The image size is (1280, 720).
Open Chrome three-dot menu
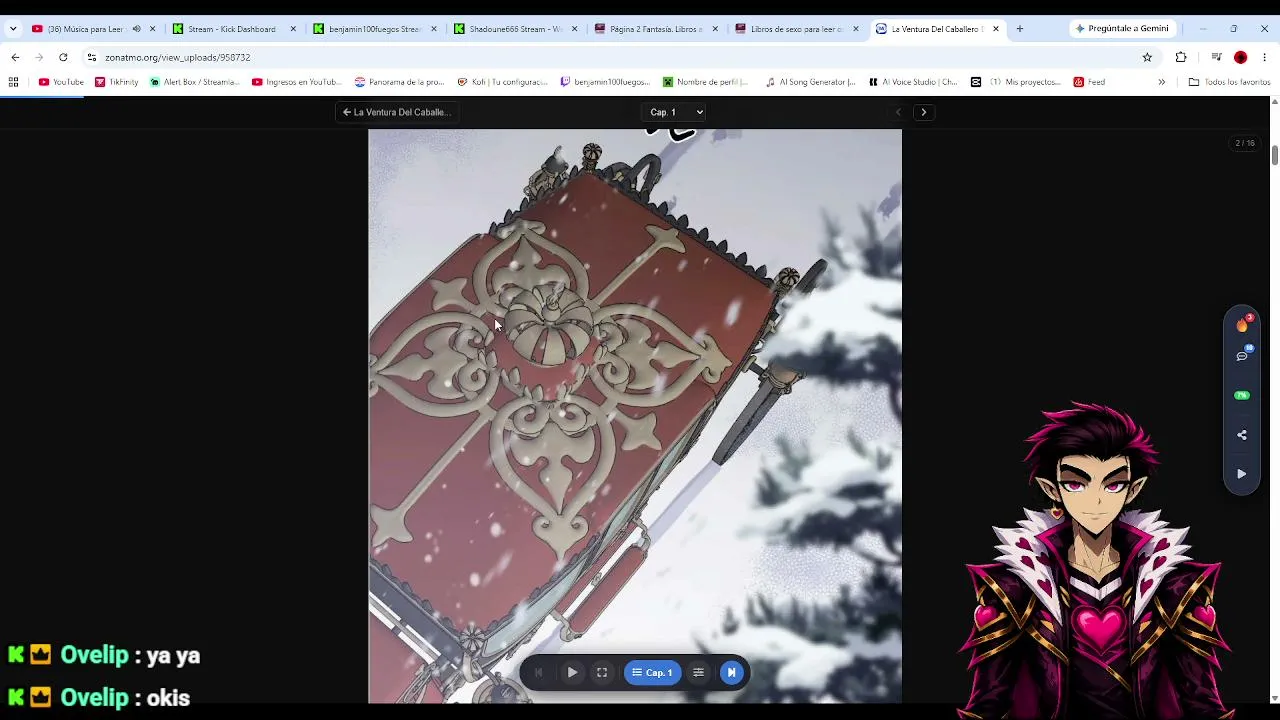pos(1264,57)
